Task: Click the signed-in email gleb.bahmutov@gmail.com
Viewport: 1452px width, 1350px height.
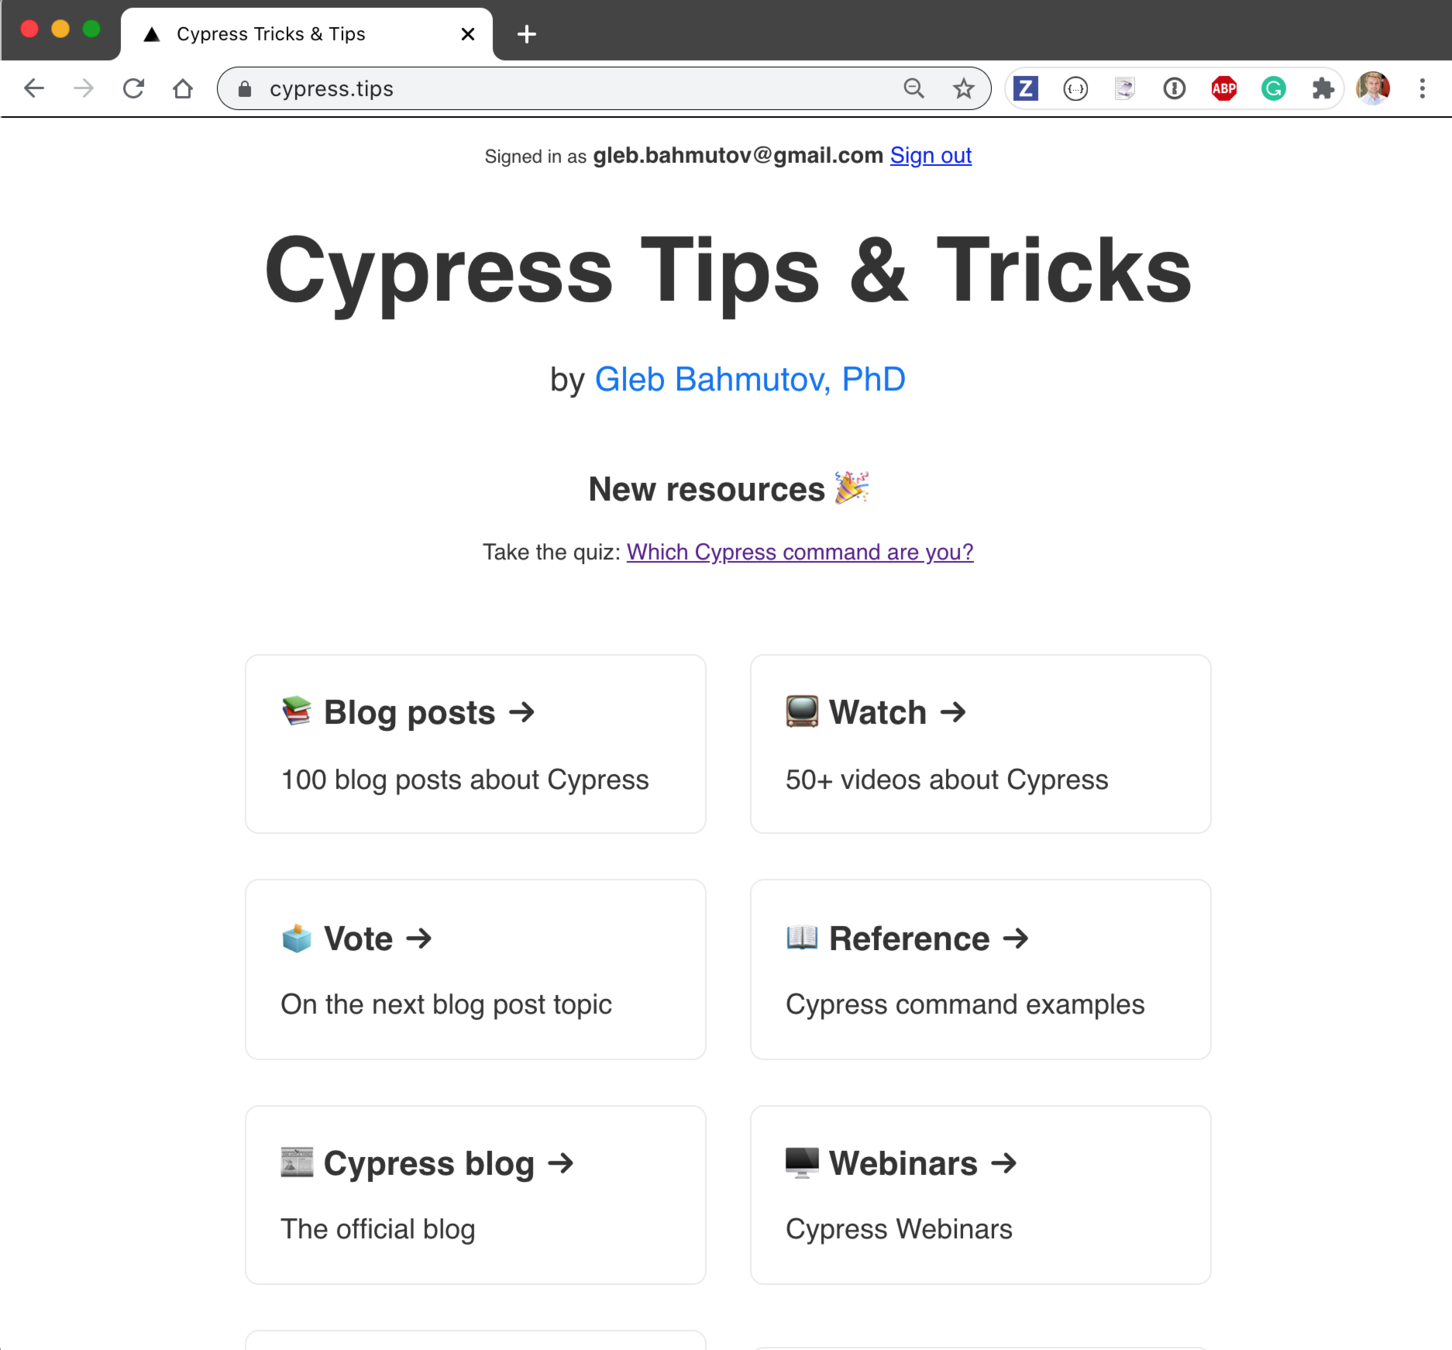Action: pyautogui.click(x=738, y=155)
